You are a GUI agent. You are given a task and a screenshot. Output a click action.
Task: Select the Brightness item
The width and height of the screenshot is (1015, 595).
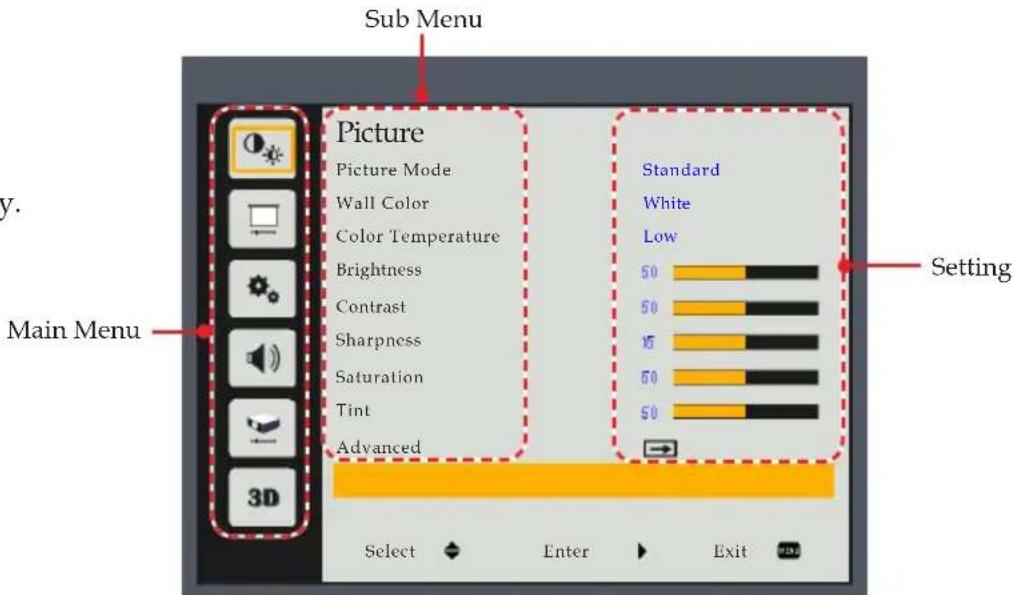[379, 271]
